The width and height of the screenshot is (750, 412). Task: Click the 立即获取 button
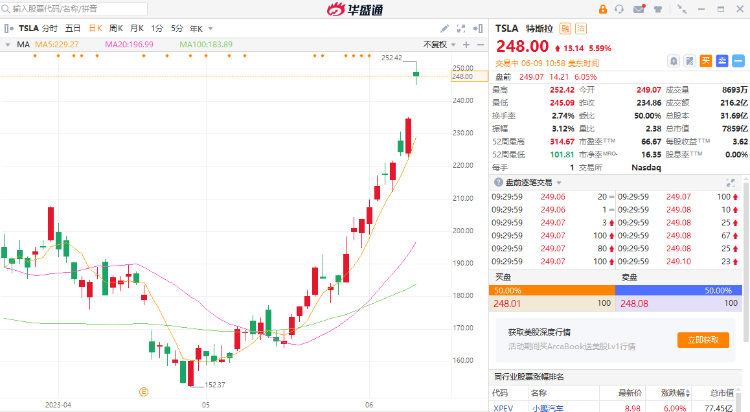703,340
